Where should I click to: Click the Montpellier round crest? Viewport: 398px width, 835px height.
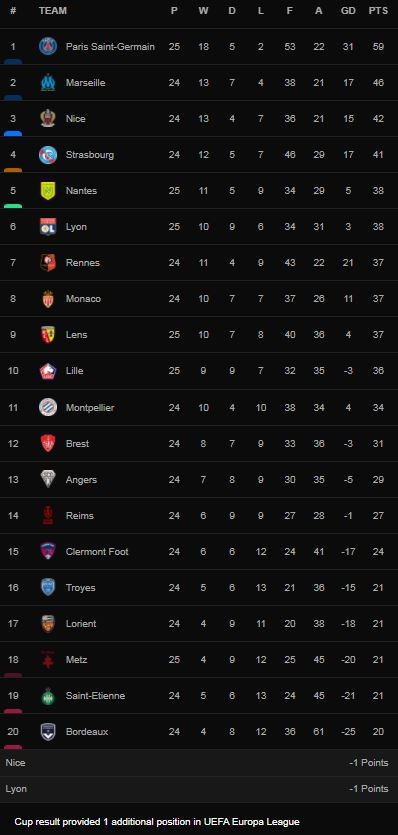click(48, 407)
